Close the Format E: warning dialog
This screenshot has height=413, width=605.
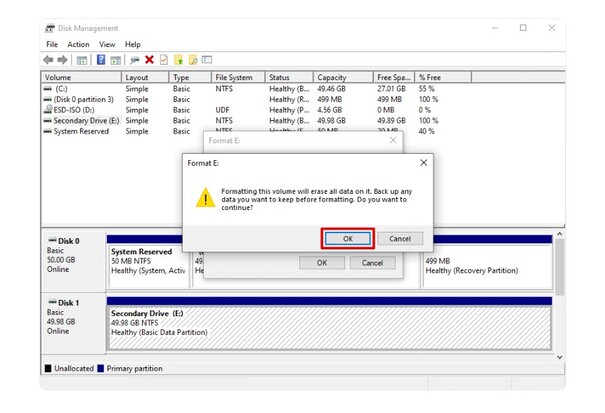422,162
